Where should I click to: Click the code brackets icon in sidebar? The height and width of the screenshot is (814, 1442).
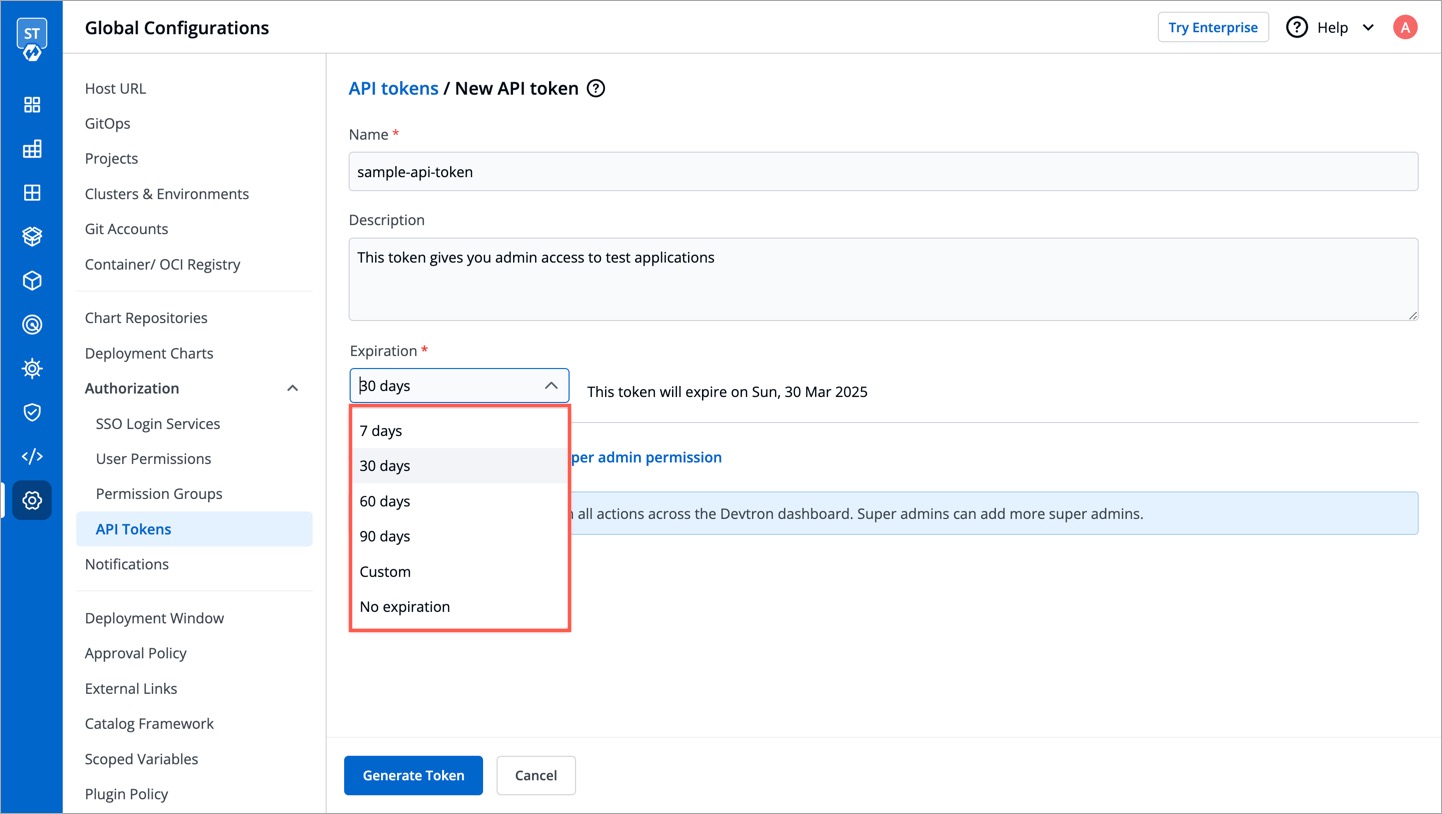32,457
